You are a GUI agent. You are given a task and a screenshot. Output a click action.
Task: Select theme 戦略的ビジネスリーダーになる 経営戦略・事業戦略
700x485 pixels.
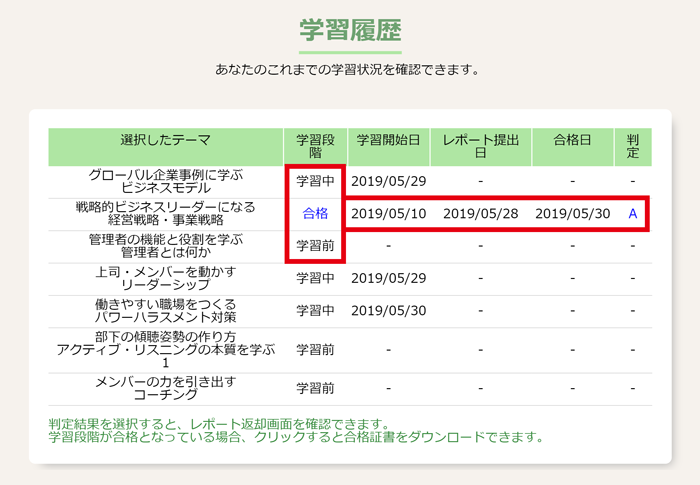click(166, 213)
